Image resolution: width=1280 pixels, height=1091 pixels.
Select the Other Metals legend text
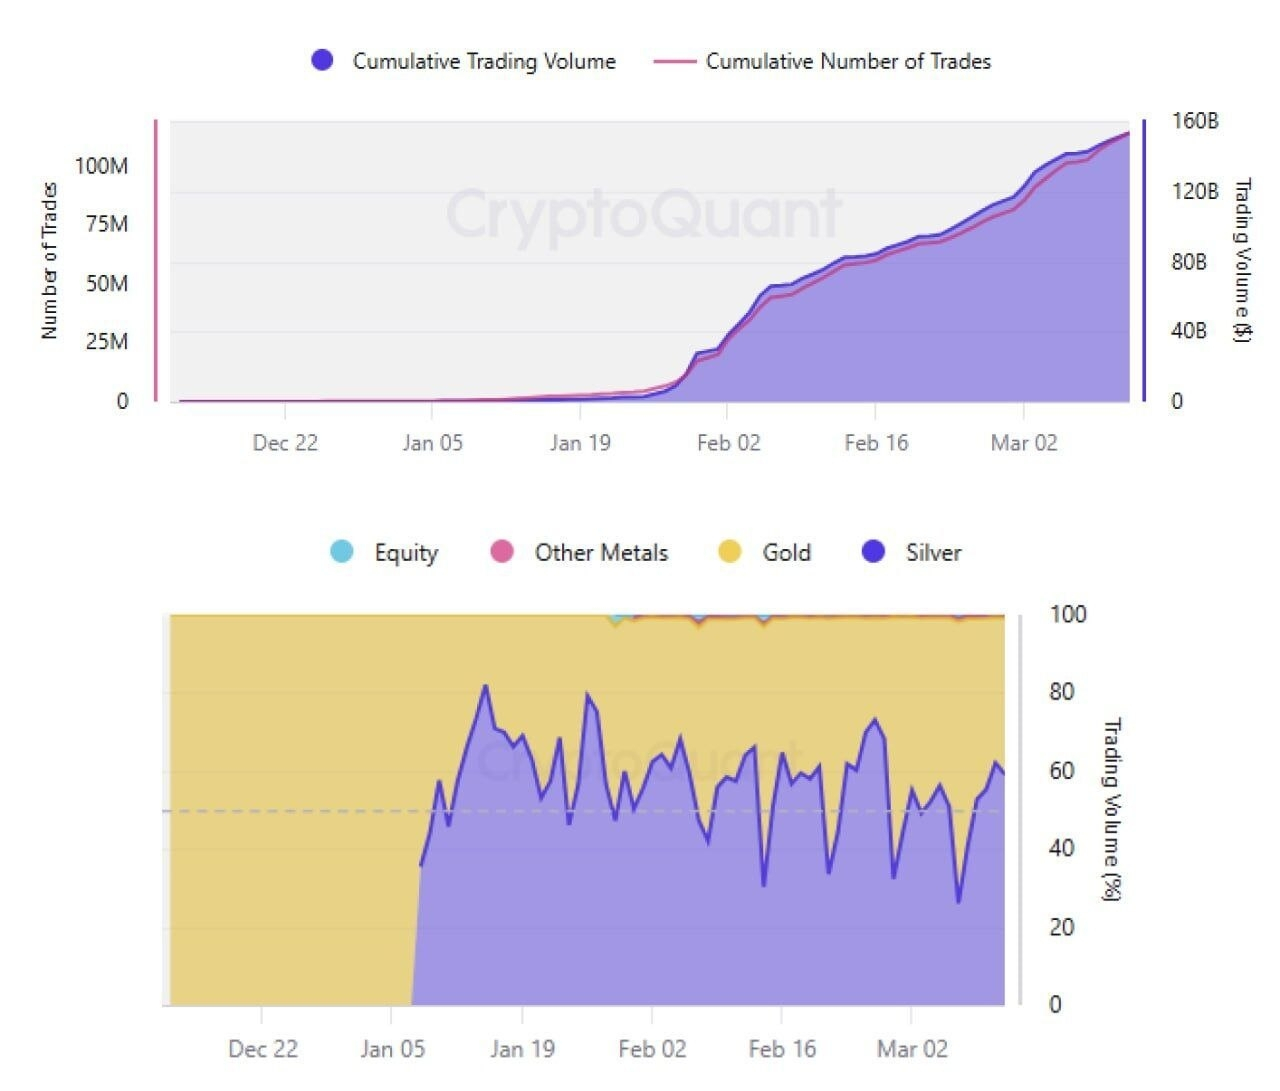[x=601, y=553]
